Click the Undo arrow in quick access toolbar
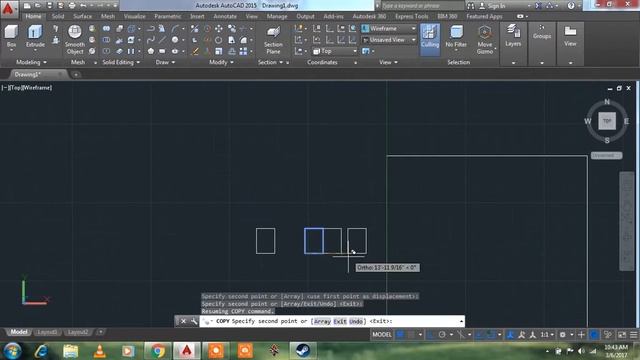 [83, 6]
